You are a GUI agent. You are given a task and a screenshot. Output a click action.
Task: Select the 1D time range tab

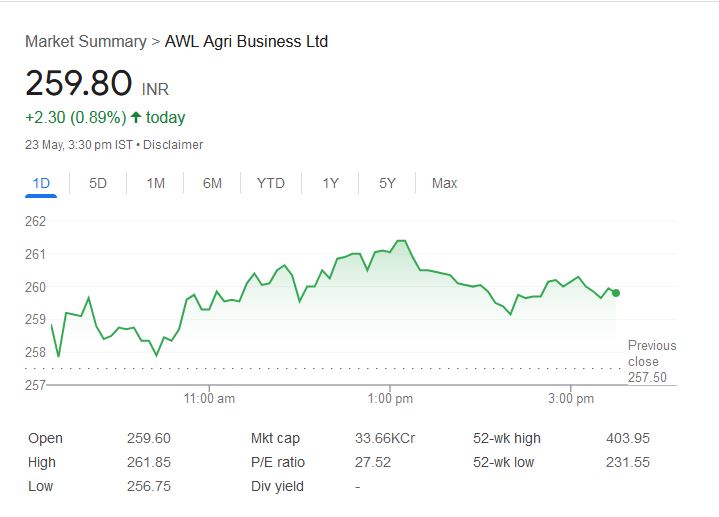41,183
